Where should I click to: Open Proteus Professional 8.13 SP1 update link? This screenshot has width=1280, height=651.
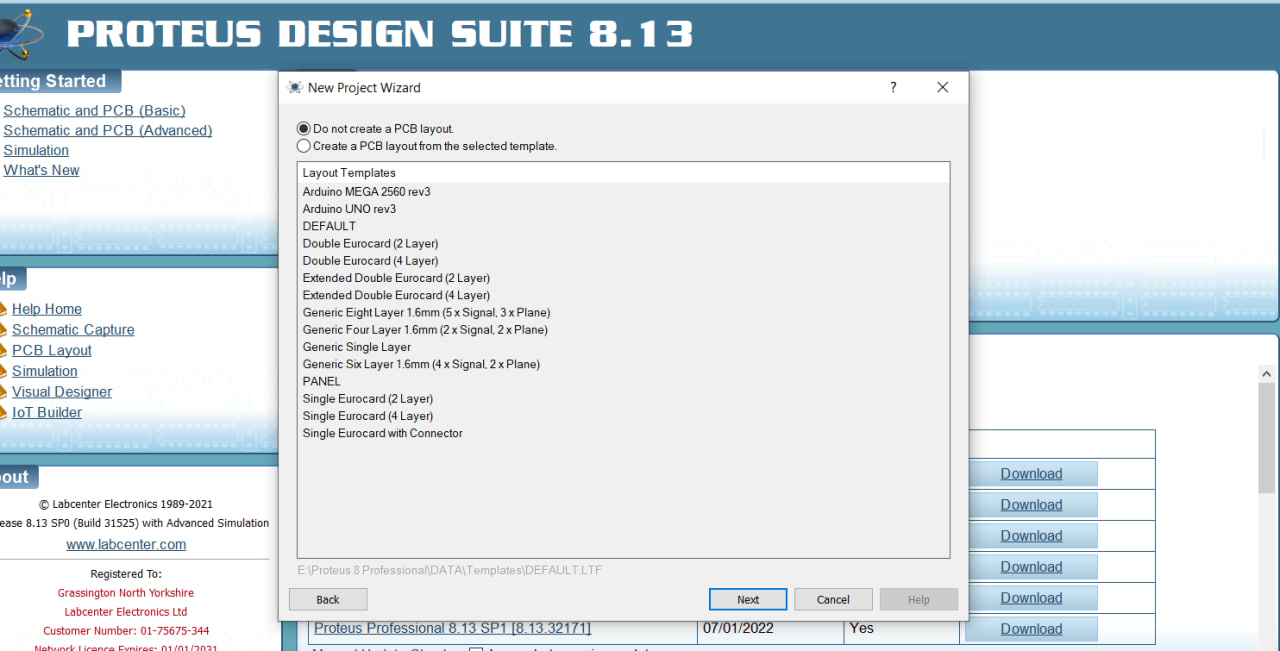click(x=452, y=629)
